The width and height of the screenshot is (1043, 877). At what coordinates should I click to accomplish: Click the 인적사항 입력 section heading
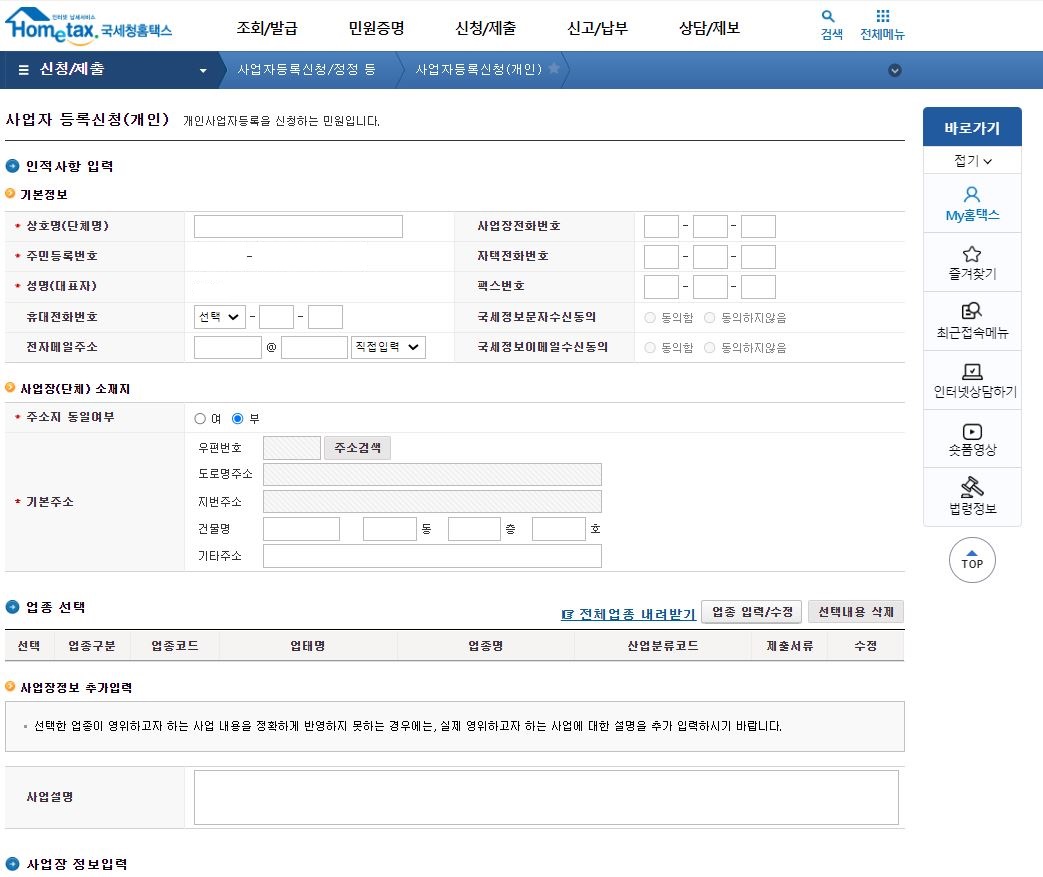69,166
